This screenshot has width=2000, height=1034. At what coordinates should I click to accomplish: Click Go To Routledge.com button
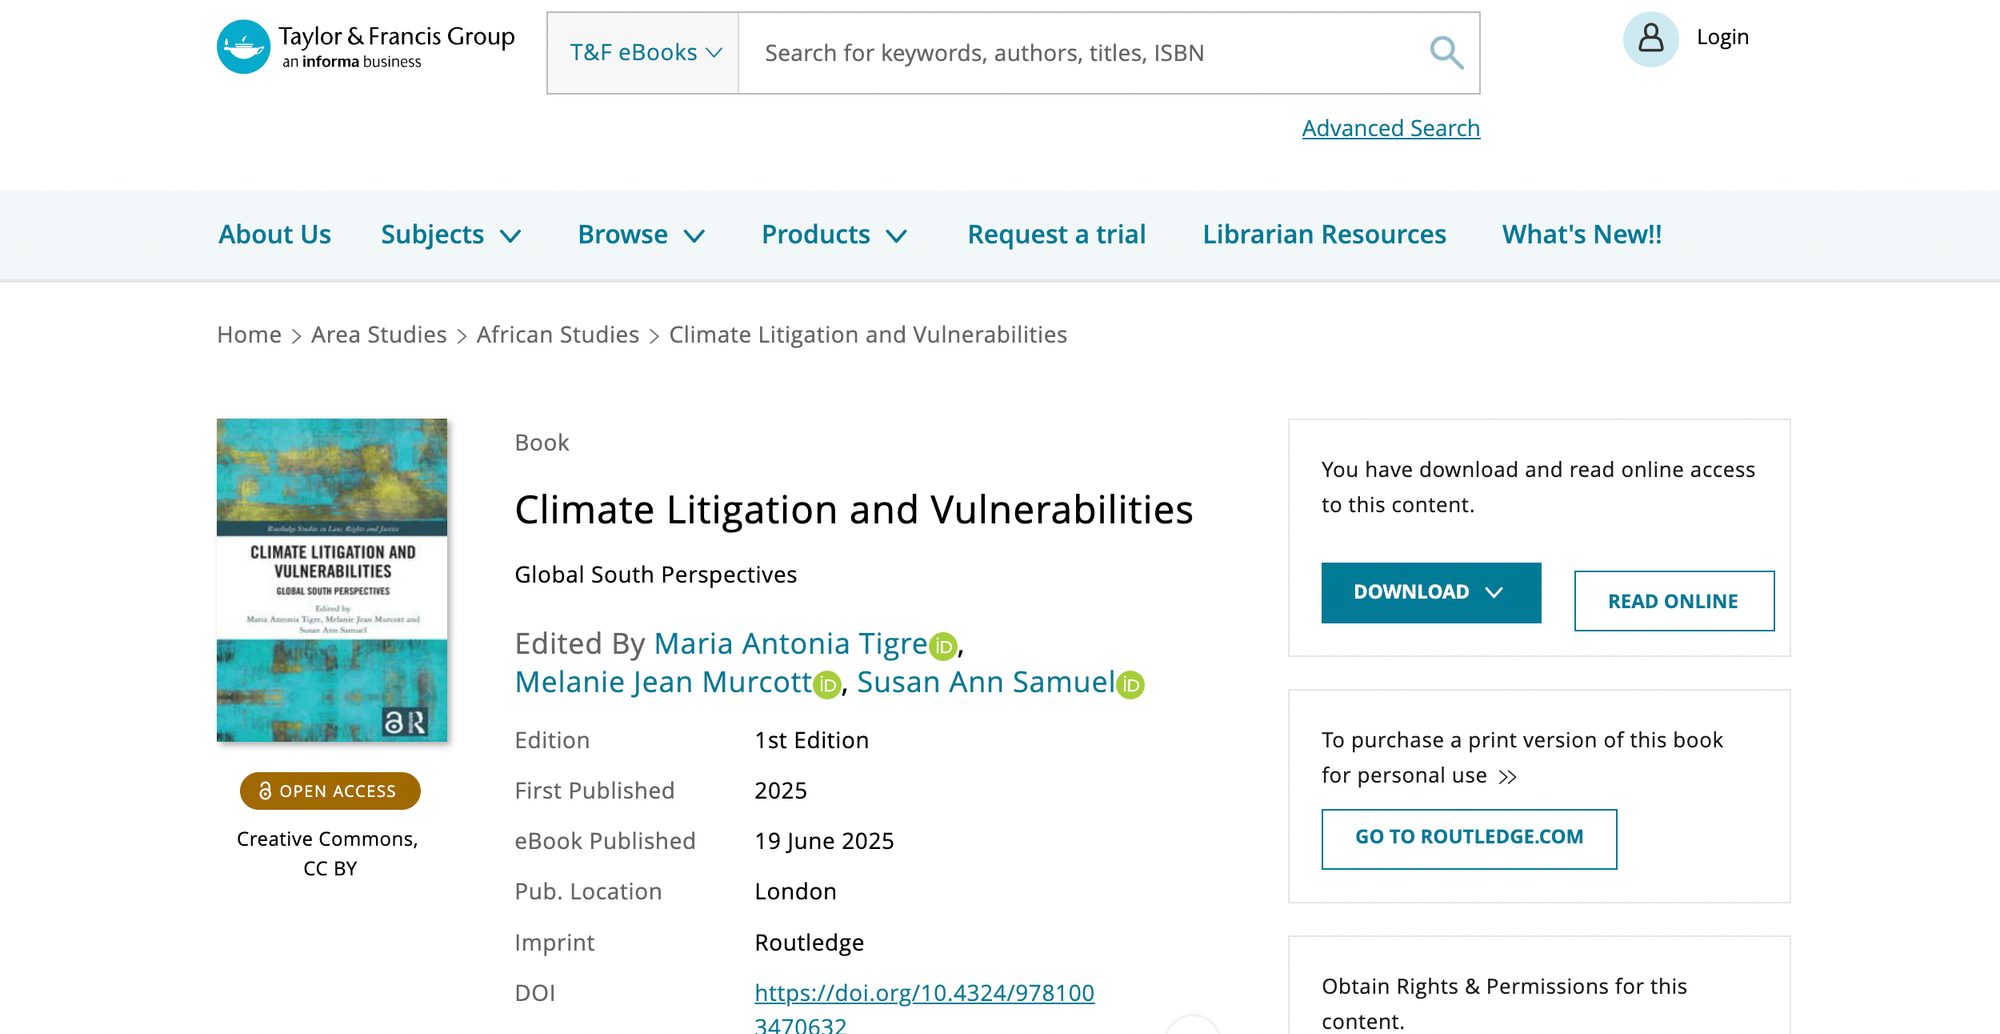[1469, 839]
